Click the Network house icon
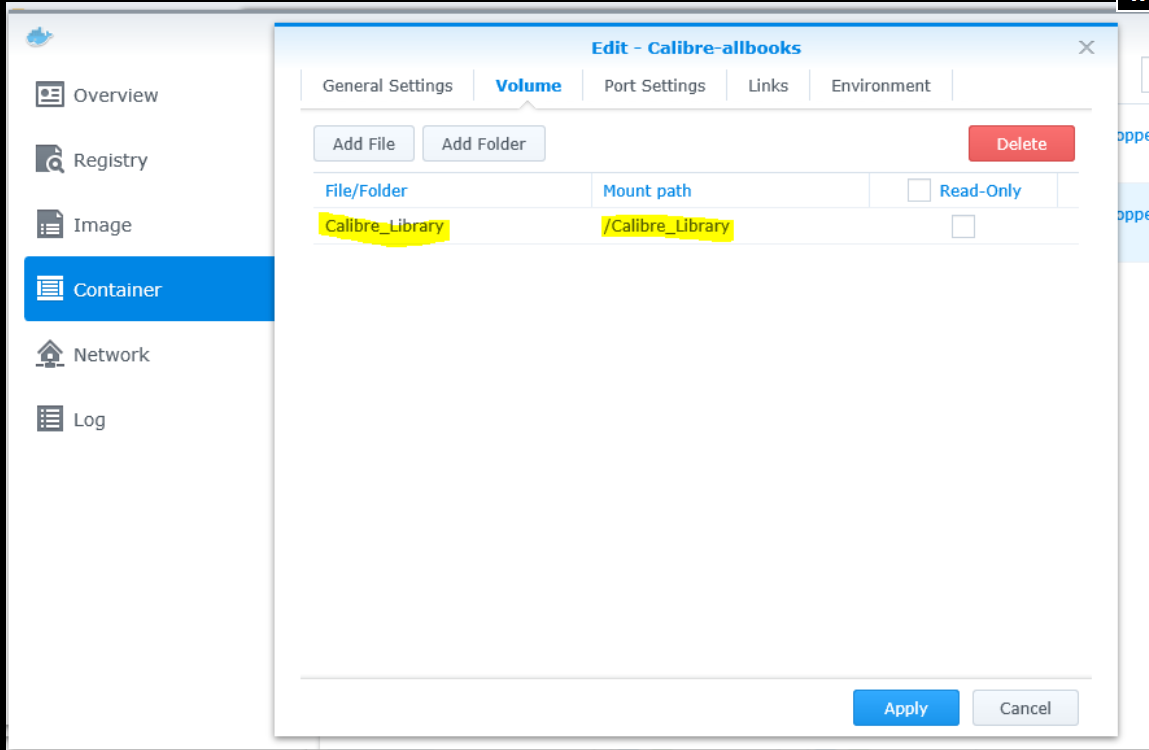This screenshot has height=750, width=1149. pos(50,354)
